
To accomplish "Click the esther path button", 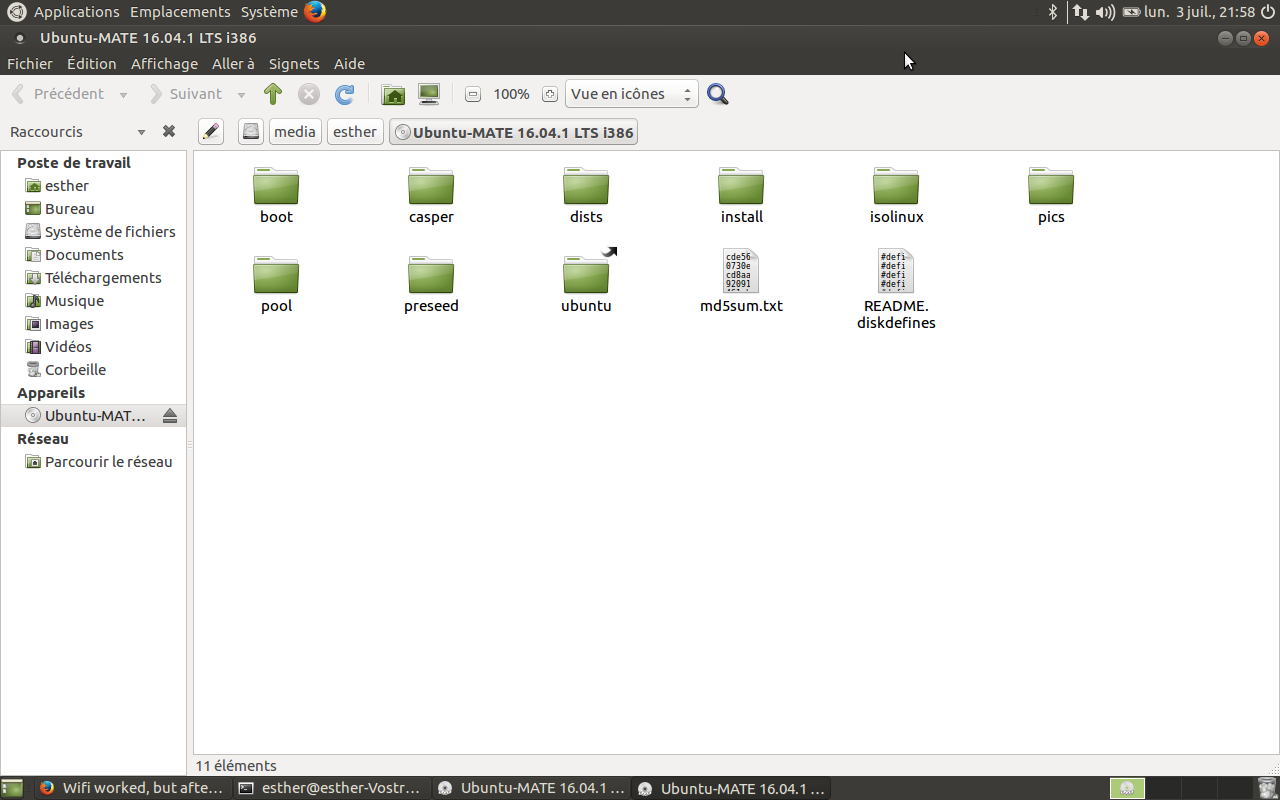I will point(355,131).
